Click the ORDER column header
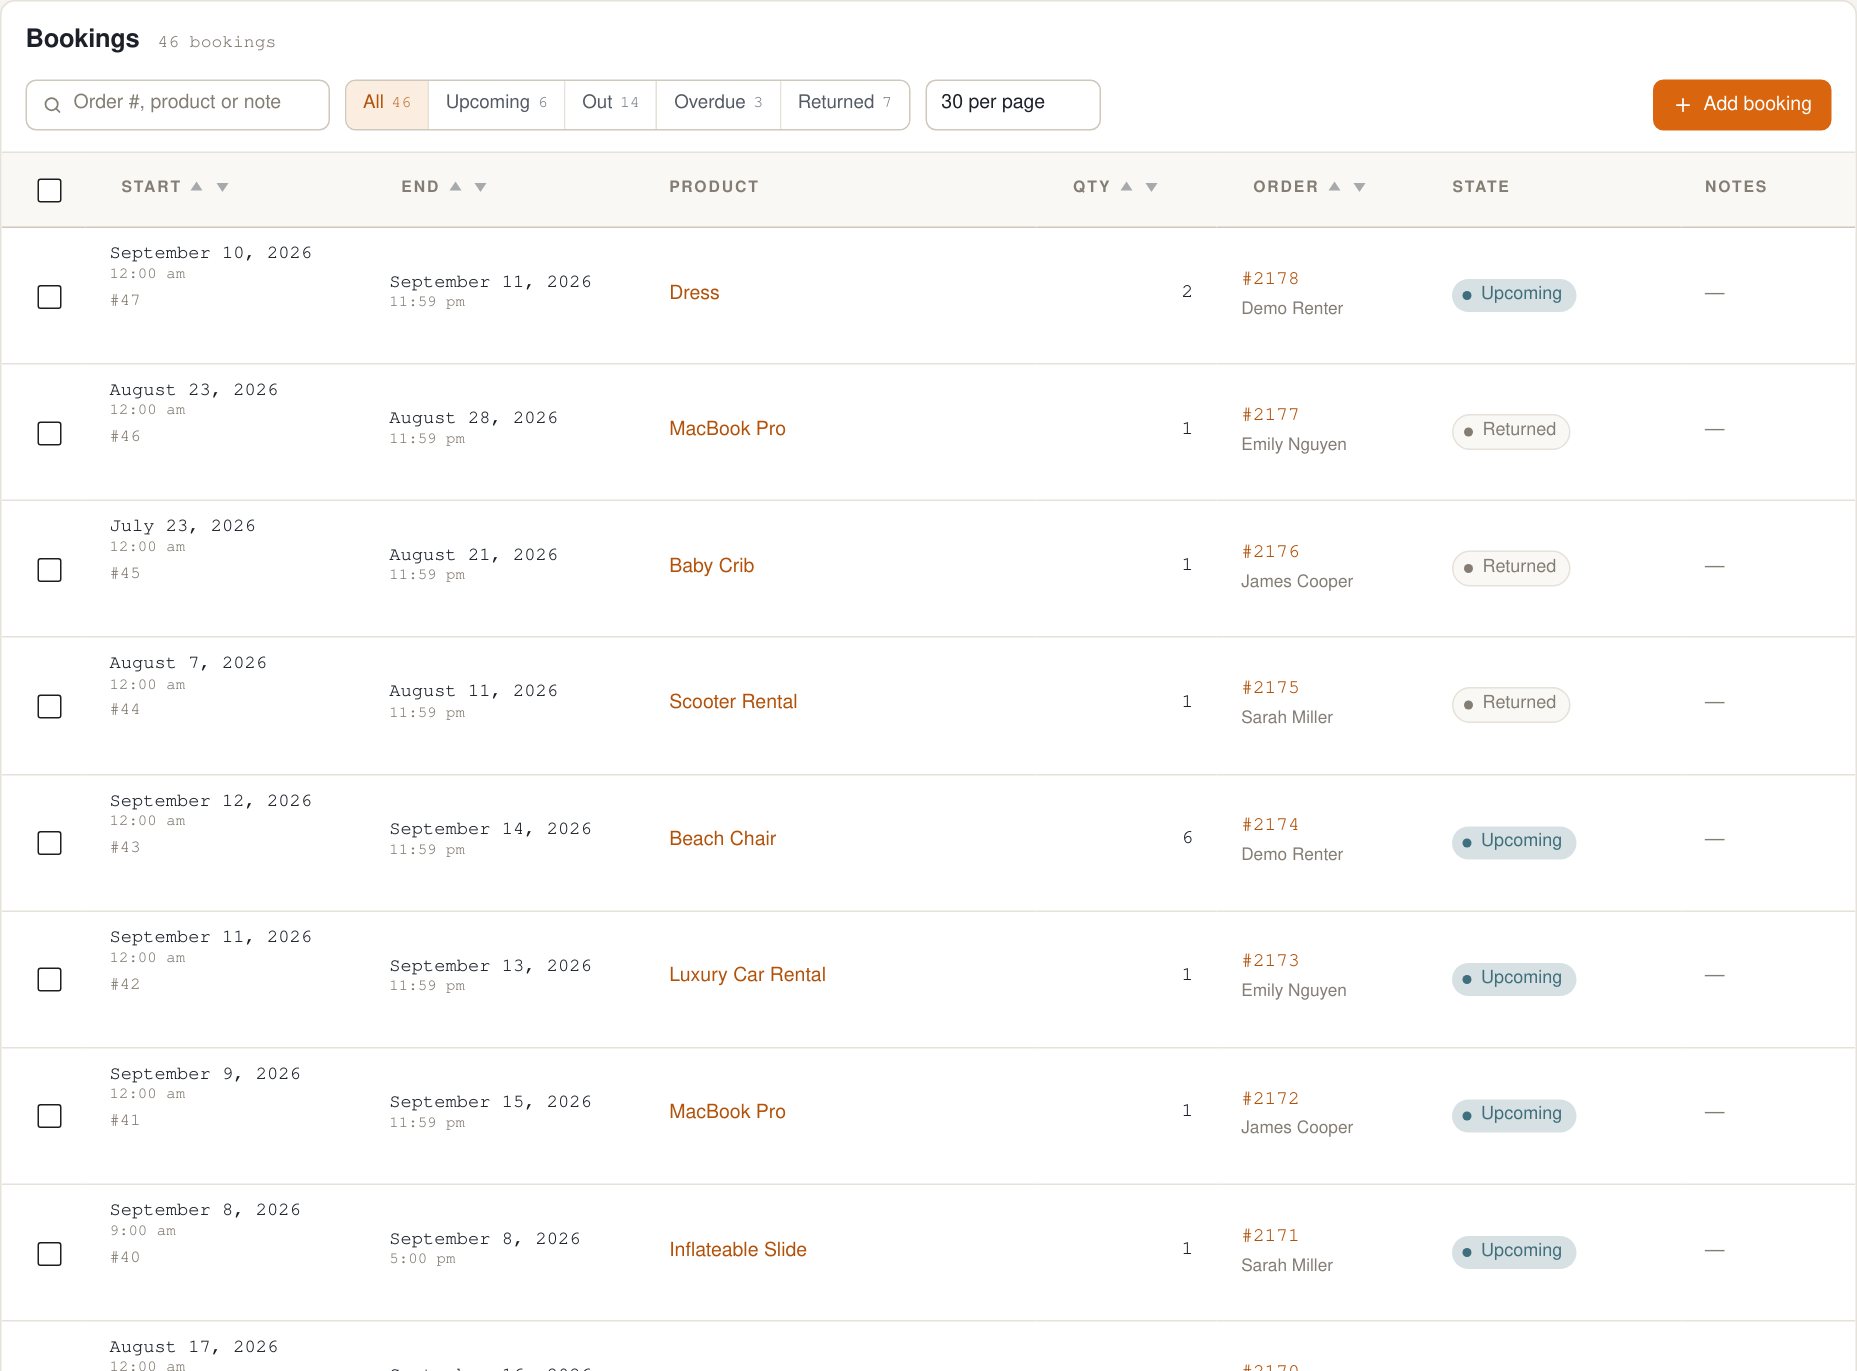Viewport: 1857px width, 1371px height. point(1285,187)
